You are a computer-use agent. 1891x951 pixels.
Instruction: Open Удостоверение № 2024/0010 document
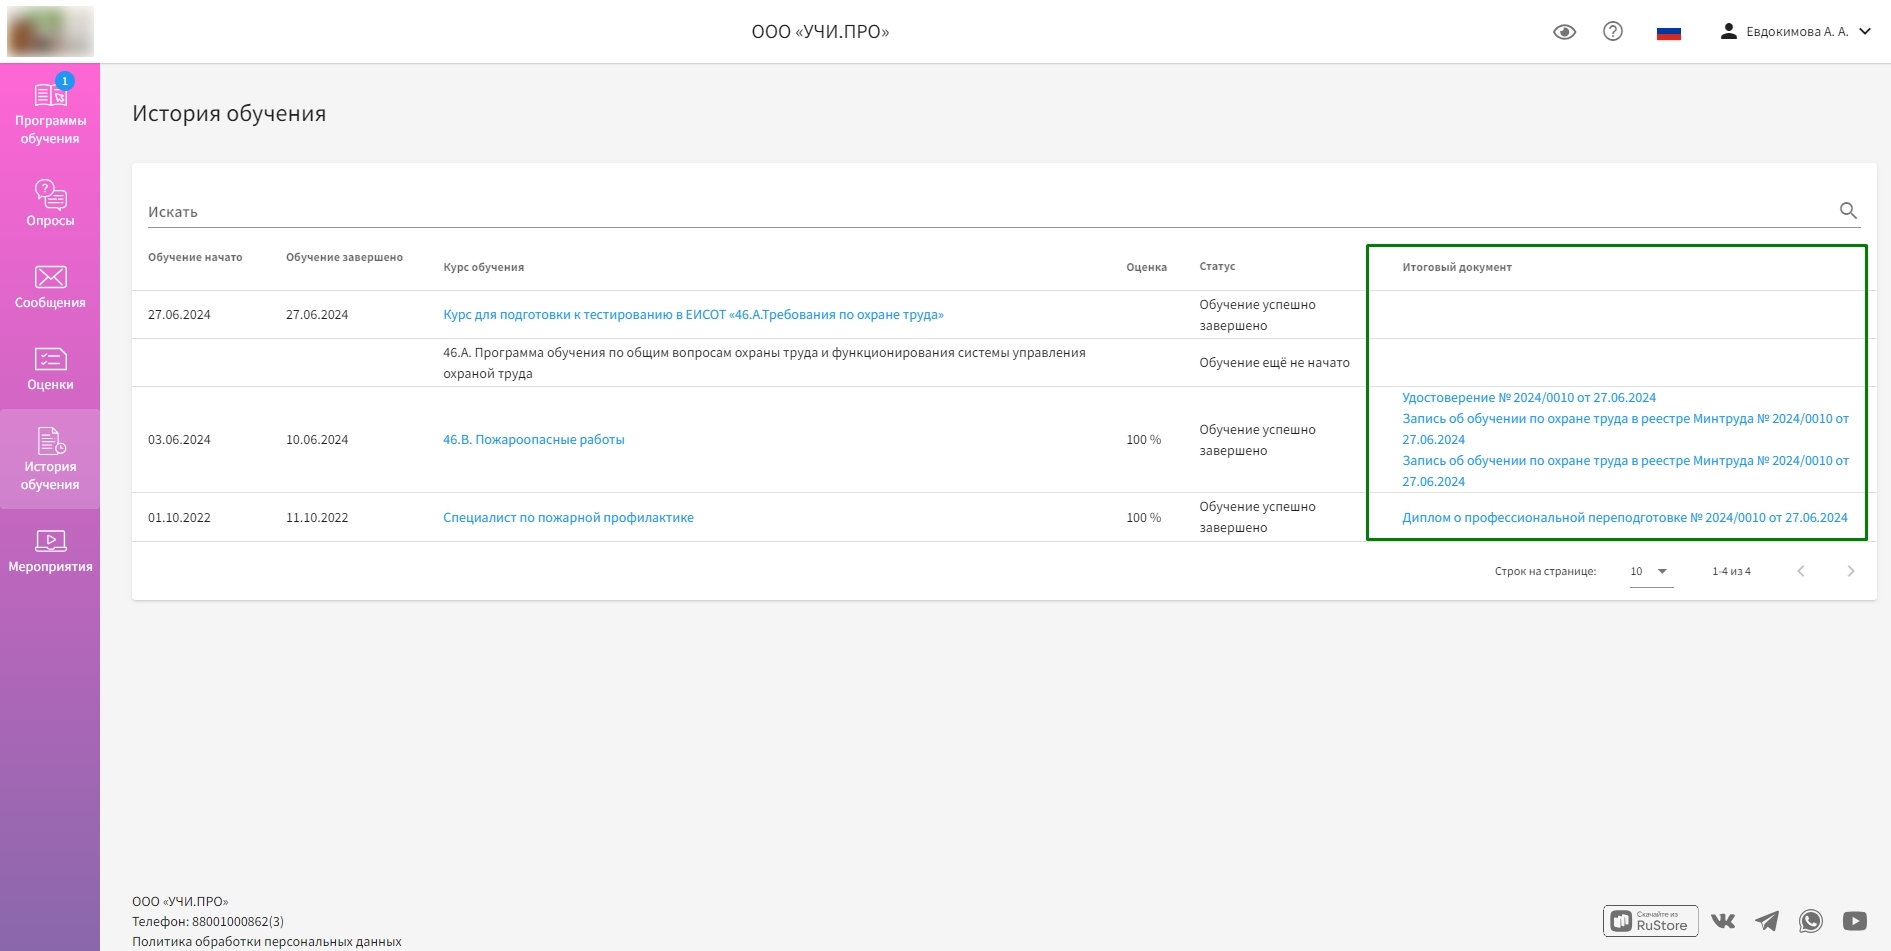(1529, 397)
